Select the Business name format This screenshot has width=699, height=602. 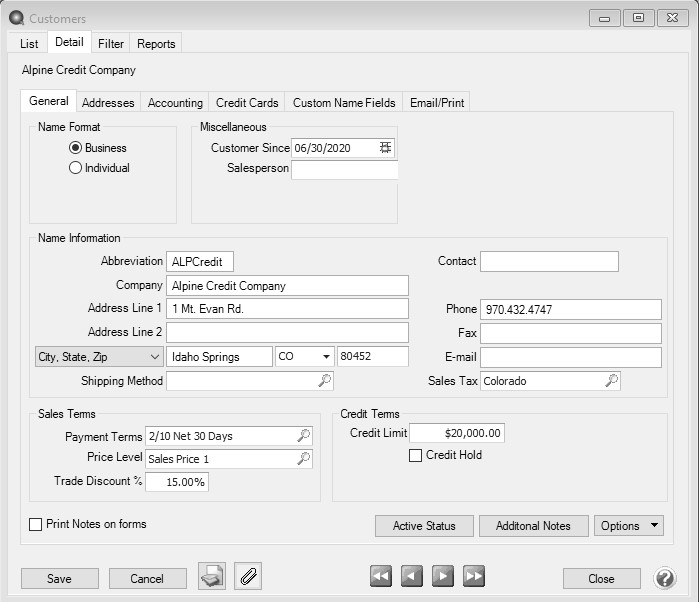coord(75,148)
